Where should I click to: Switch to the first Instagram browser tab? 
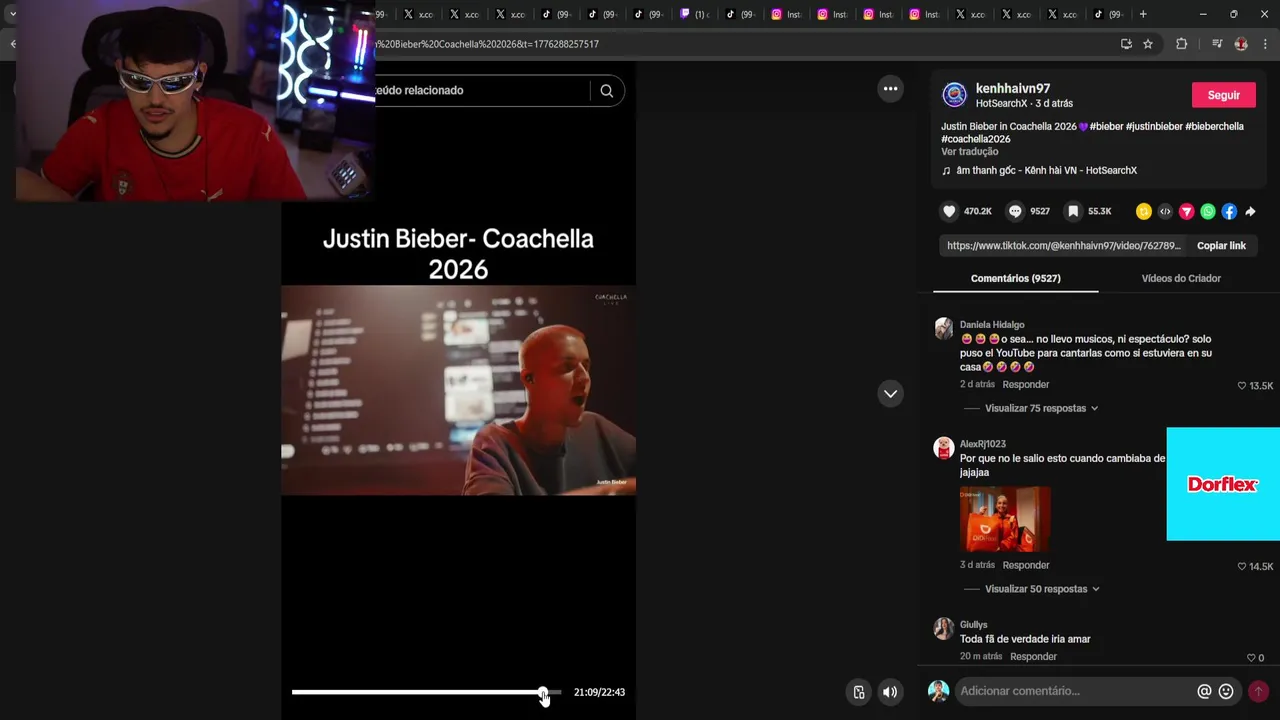788,14
